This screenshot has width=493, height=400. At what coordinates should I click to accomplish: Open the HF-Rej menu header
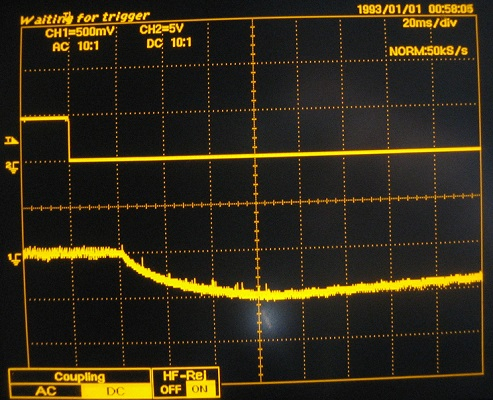pyautogui.click(x=185, y=375)
